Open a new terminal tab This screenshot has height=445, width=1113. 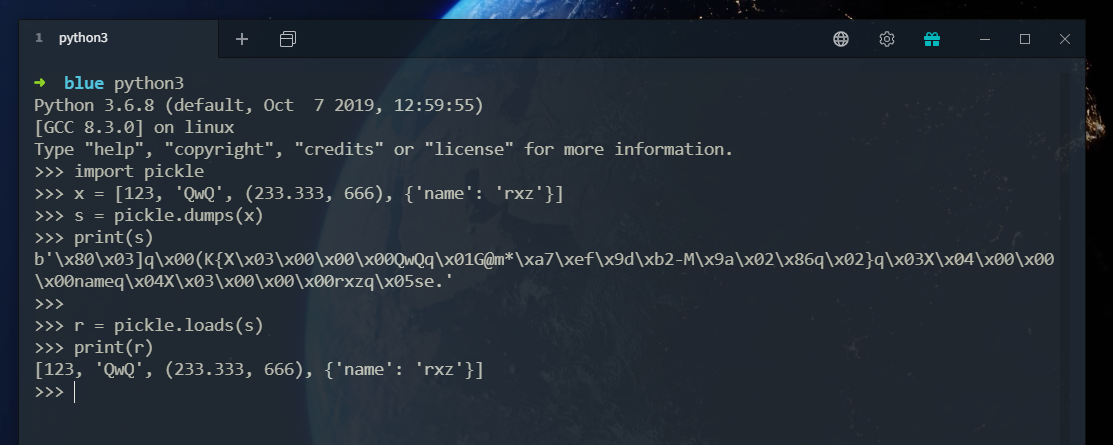click(x=242, y=39)
